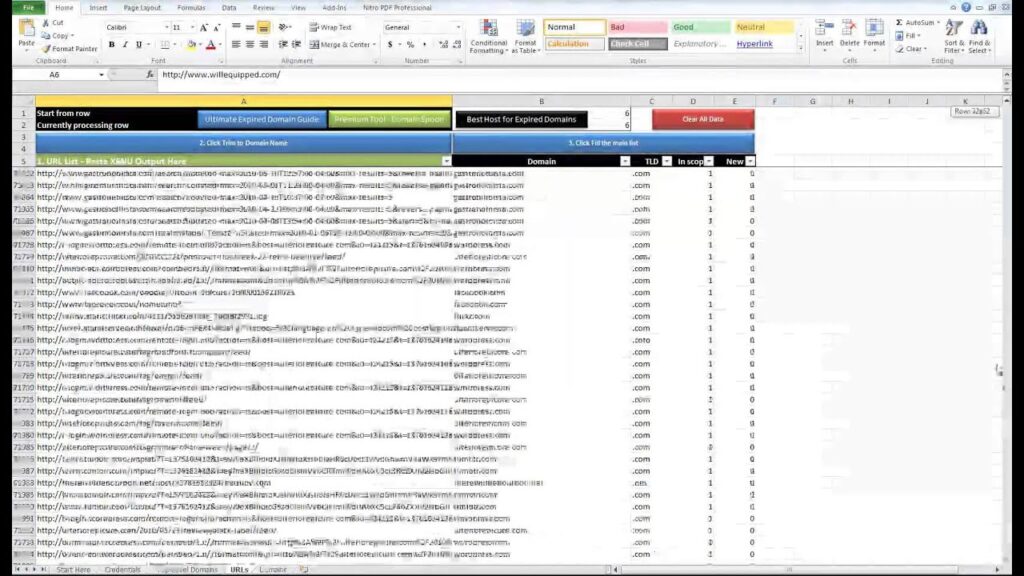Click the Cut scissors button

[x=53, y=23]
